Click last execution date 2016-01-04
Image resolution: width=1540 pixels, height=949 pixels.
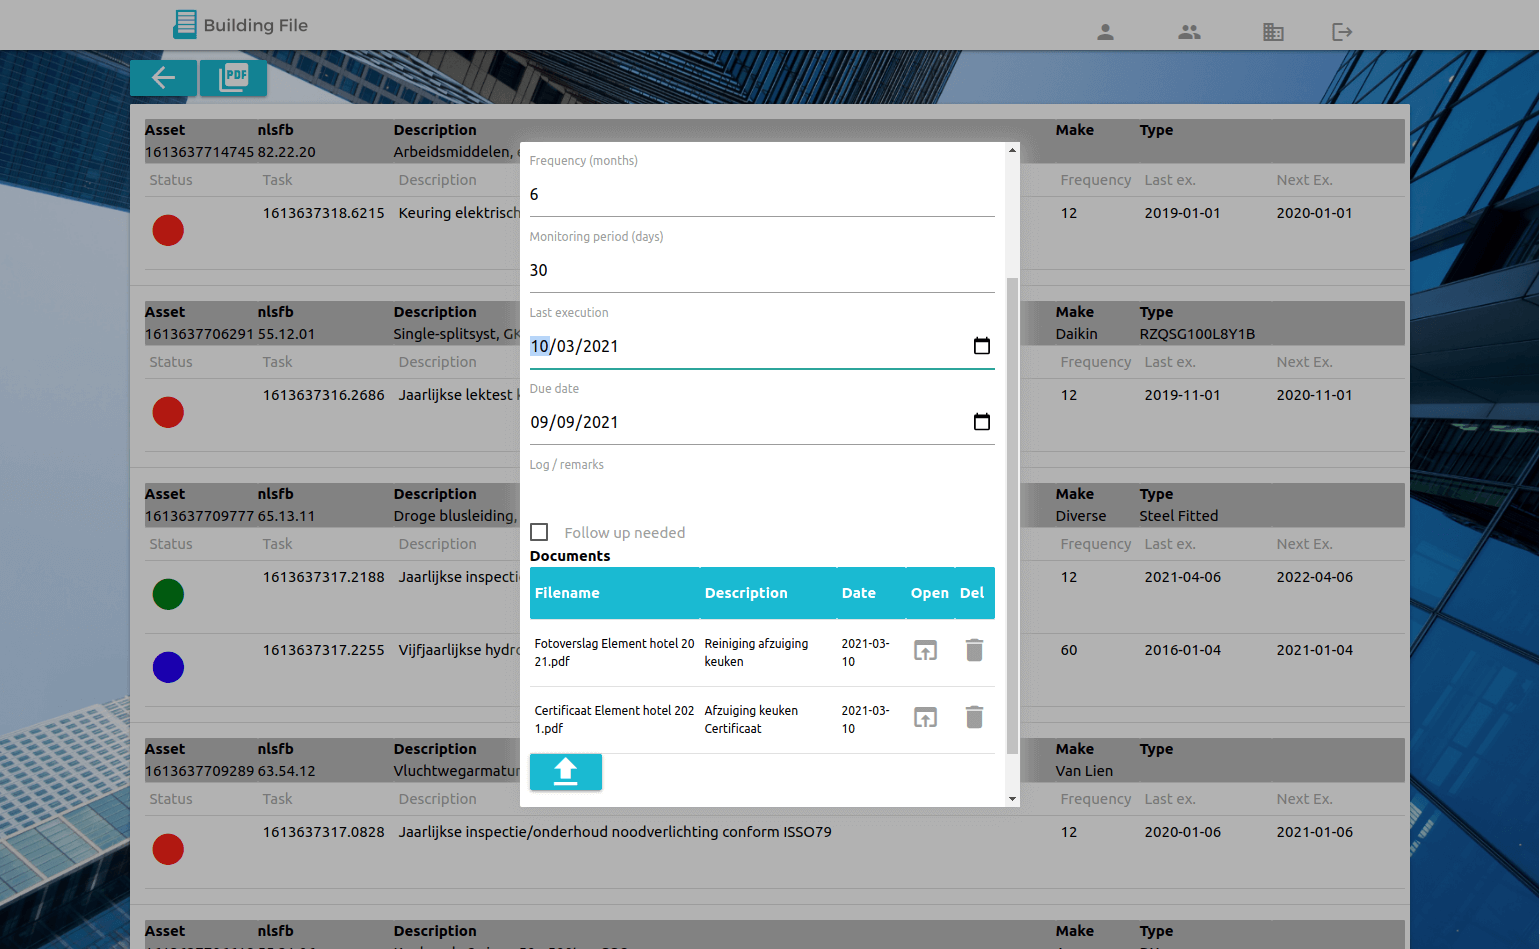pyautogui.click(x=1183, y=650)
